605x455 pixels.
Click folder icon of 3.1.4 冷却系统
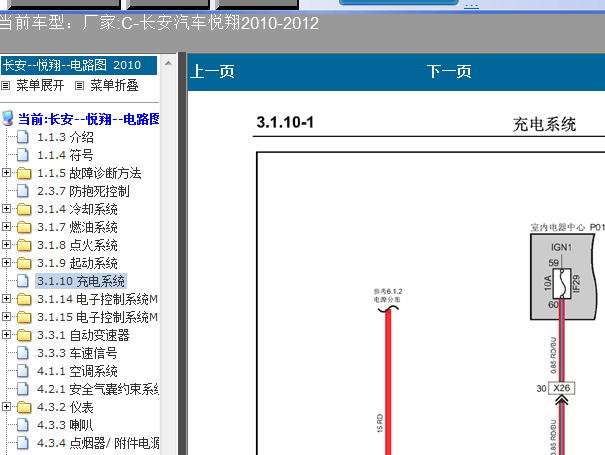[24, 209]
